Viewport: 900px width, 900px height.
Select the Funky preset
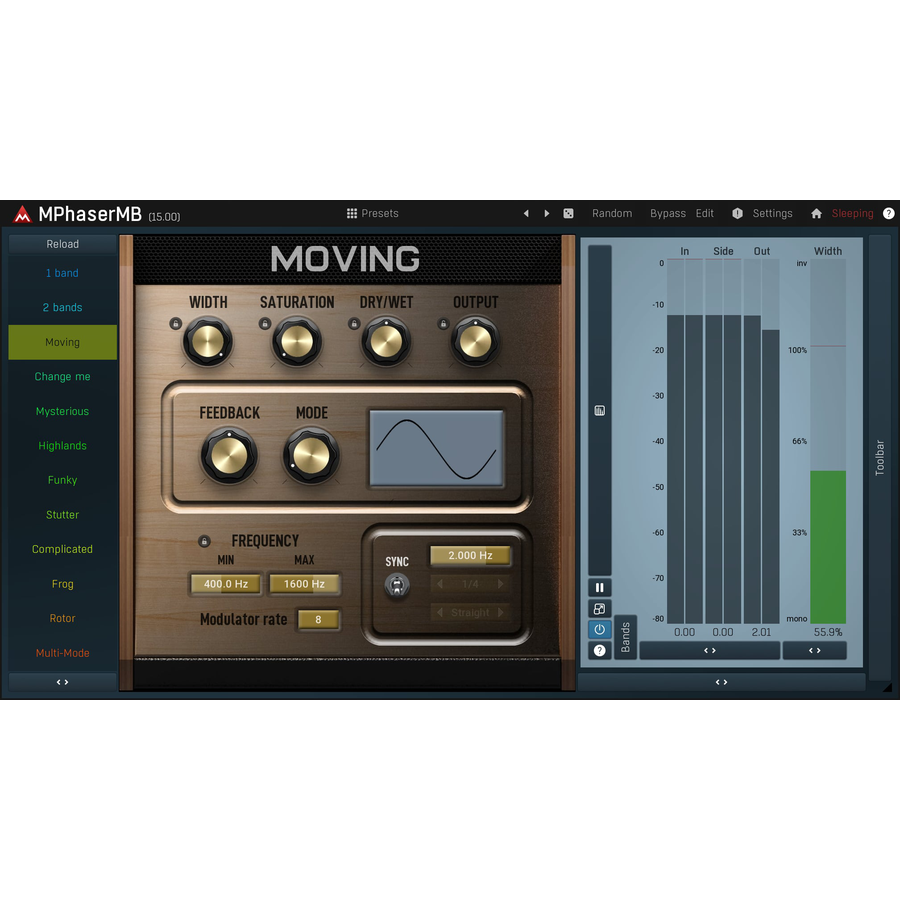63,480
